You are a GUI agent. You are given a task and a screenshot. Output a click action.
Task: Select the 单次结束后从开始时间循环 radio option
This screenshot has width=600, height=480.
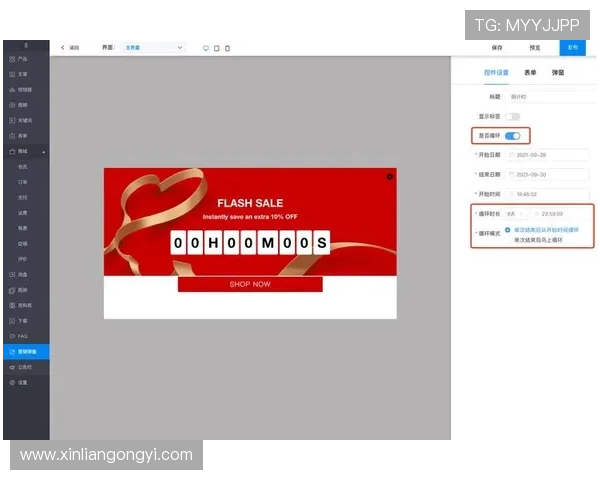coord(508,229)
